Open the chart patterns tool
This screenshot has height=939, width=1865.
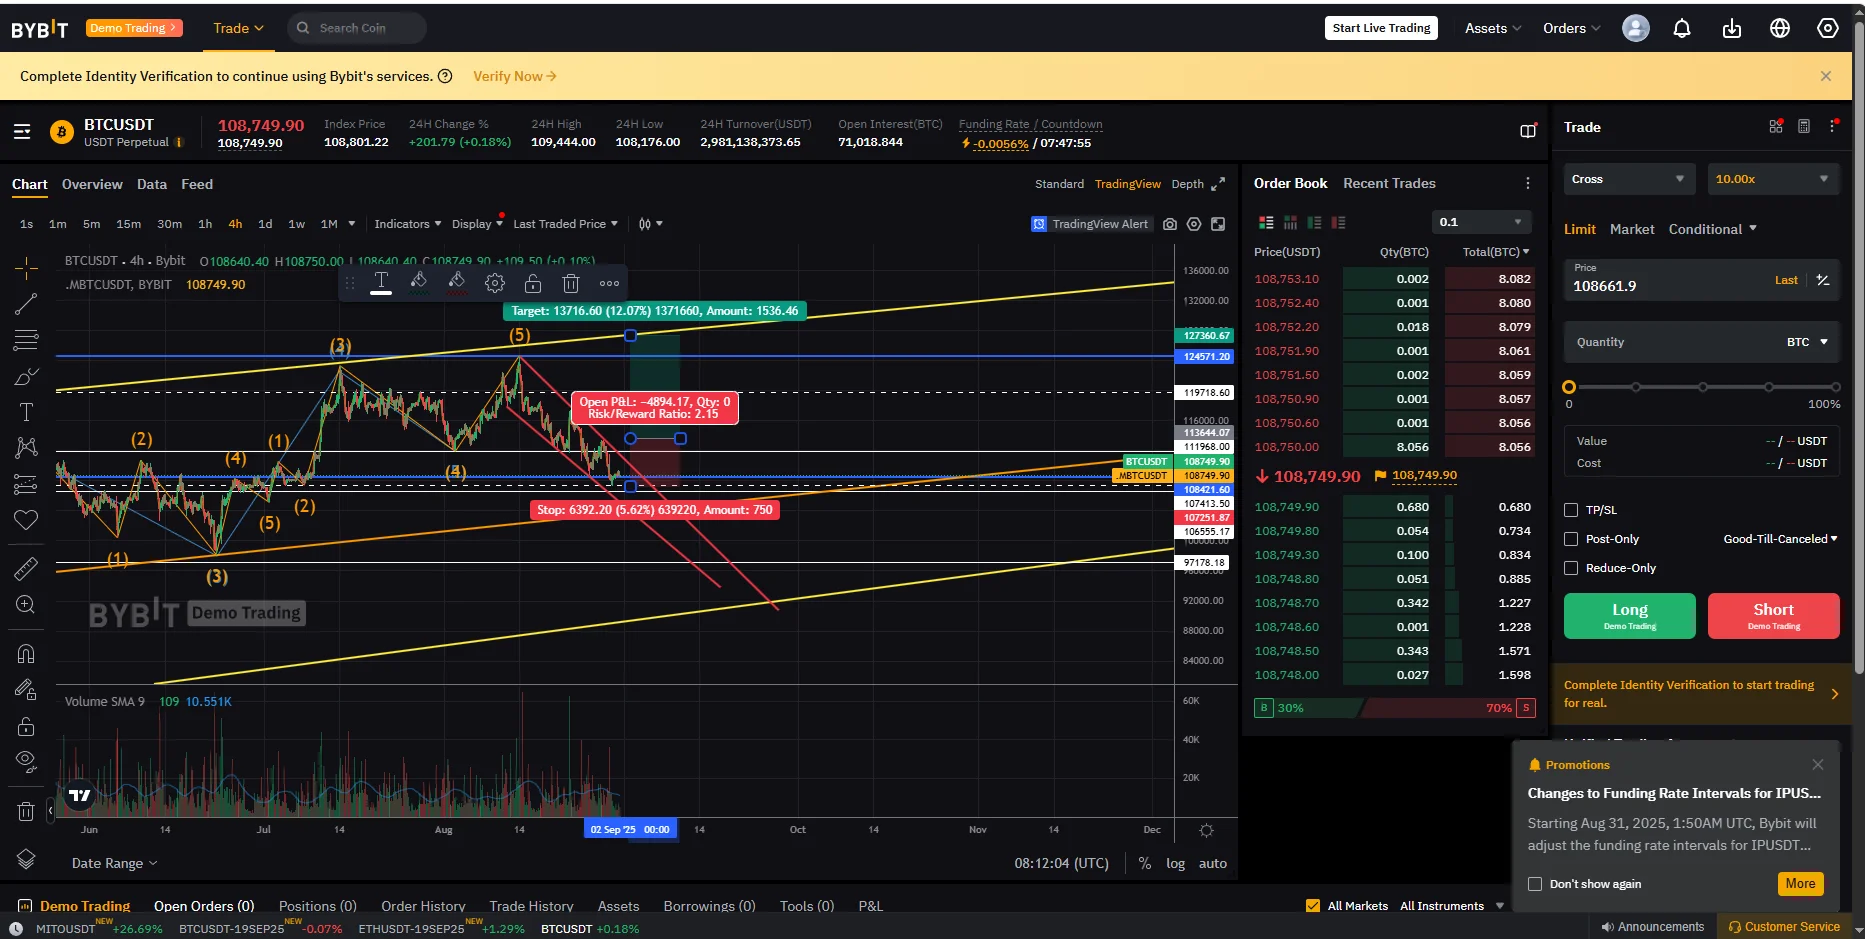26,447
